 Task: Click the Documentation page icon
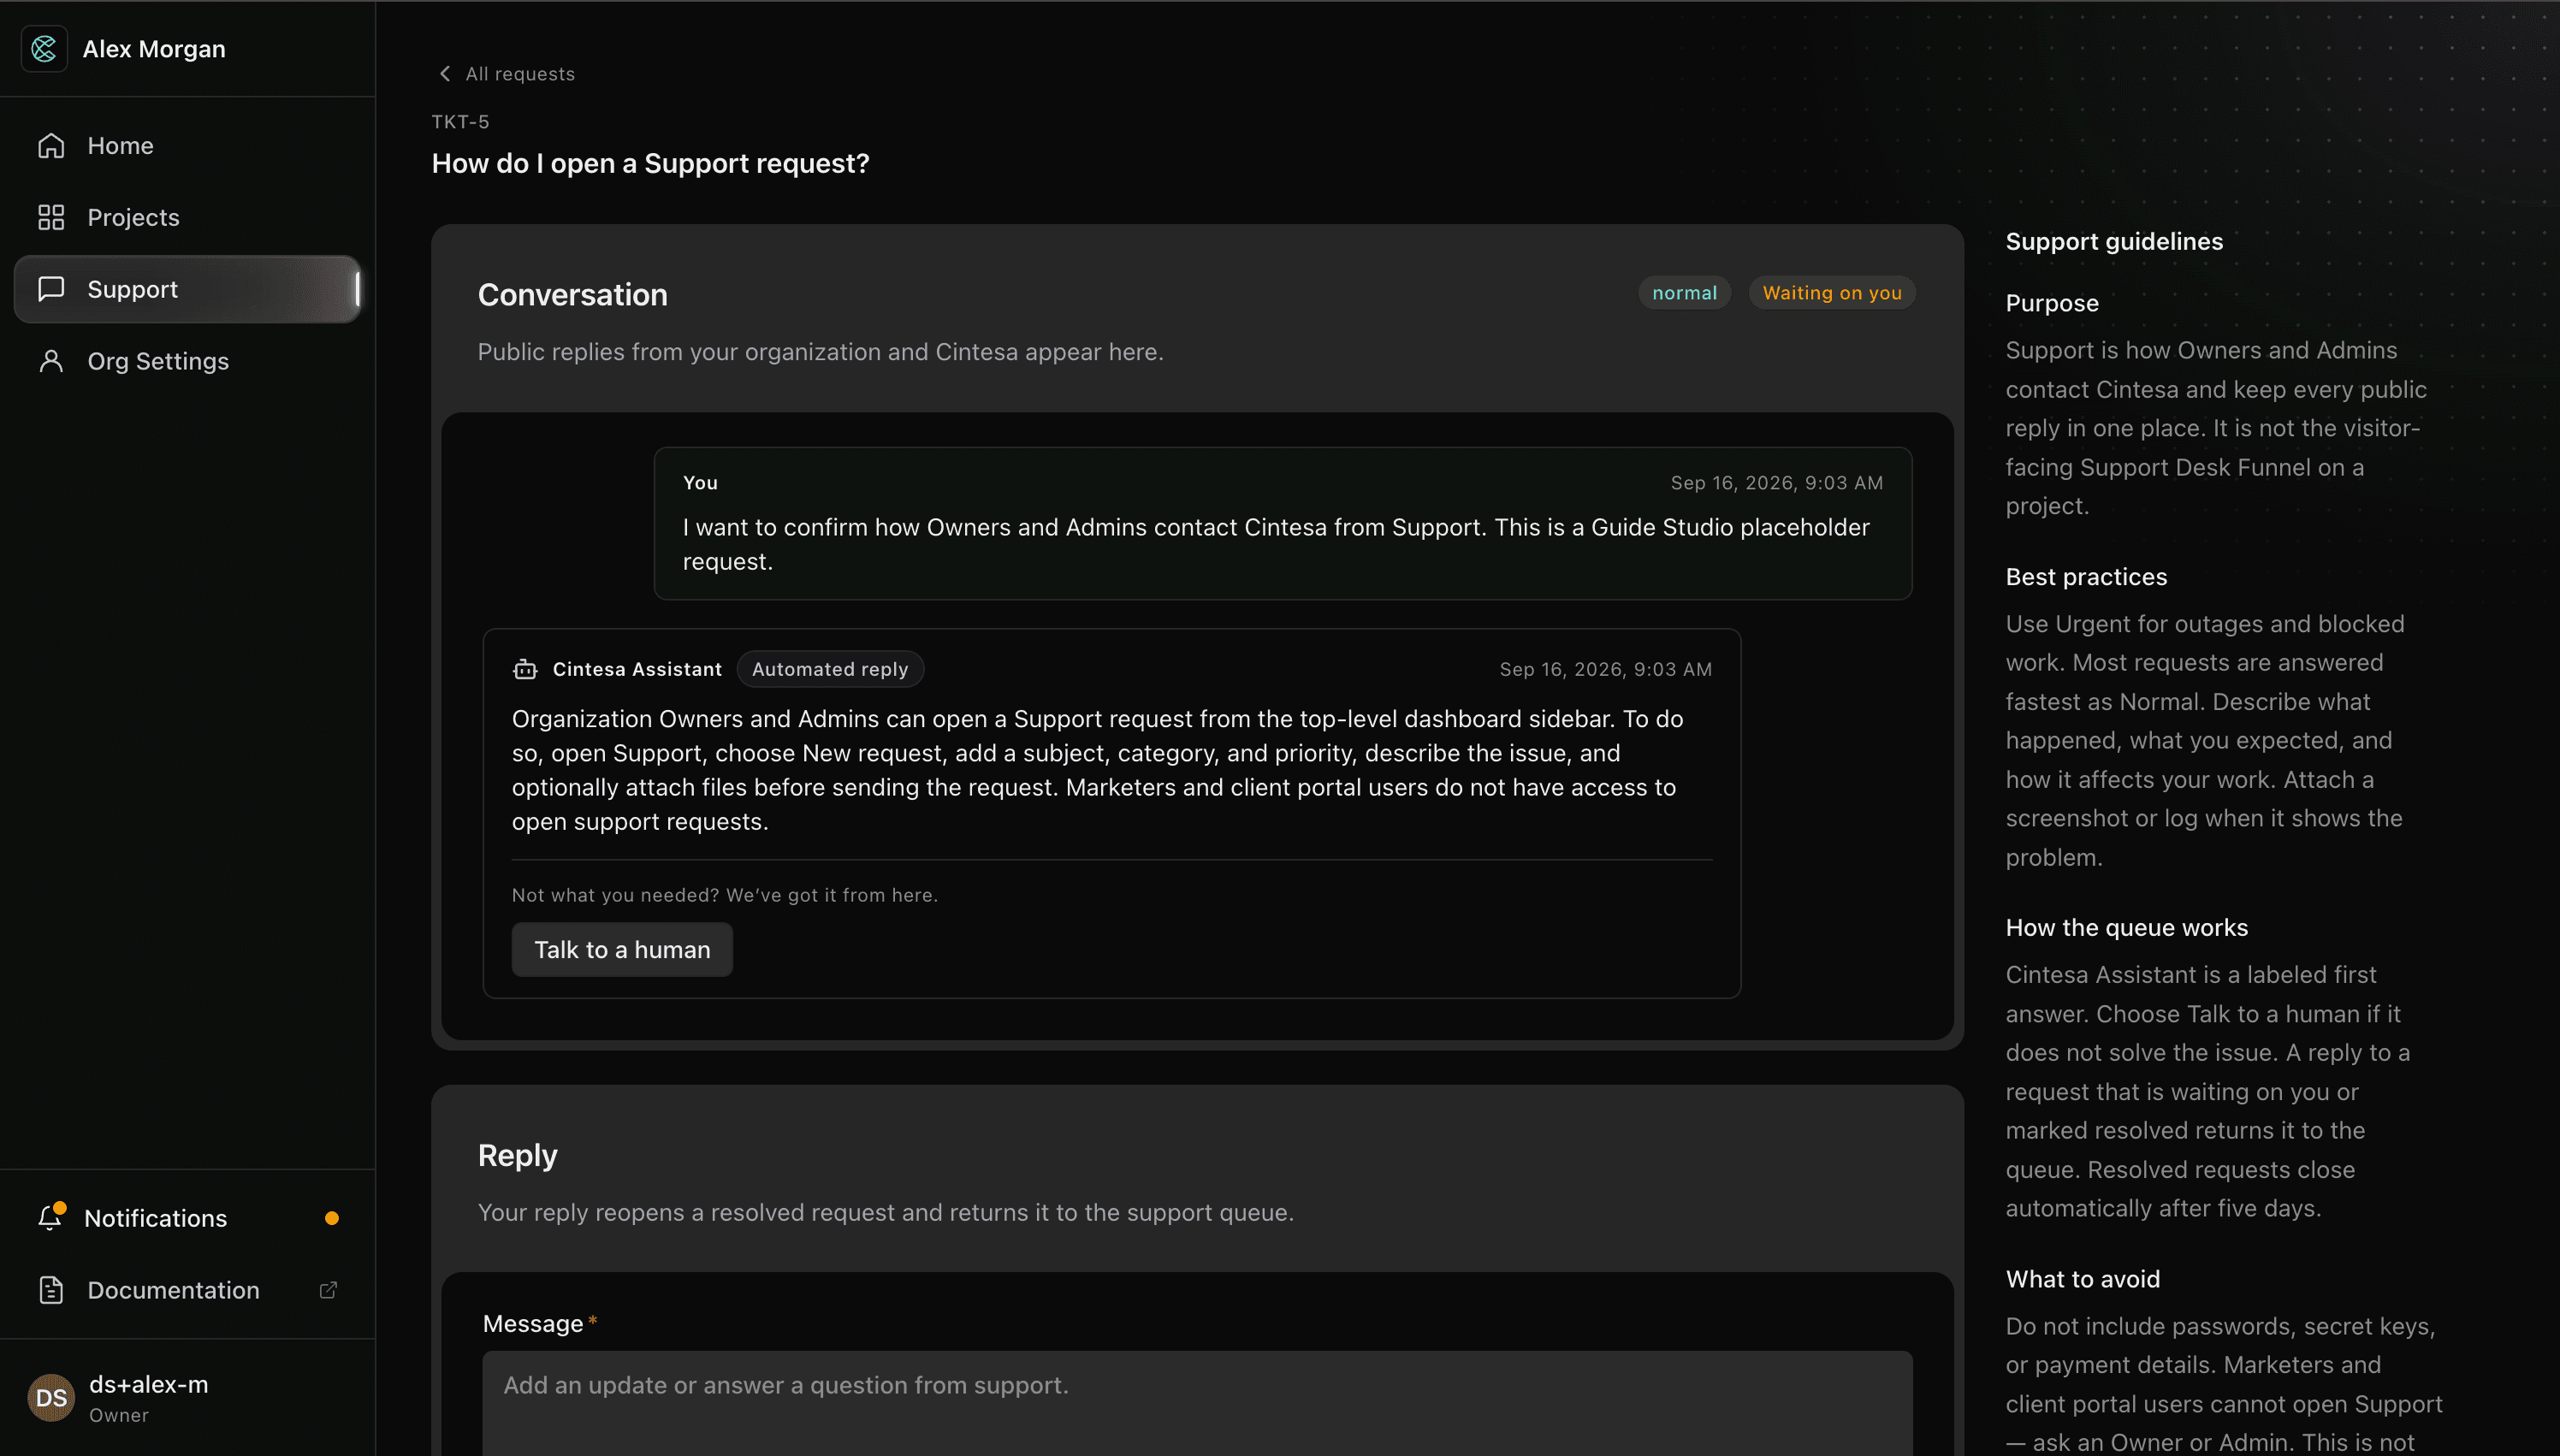(x=51, y=1290)
